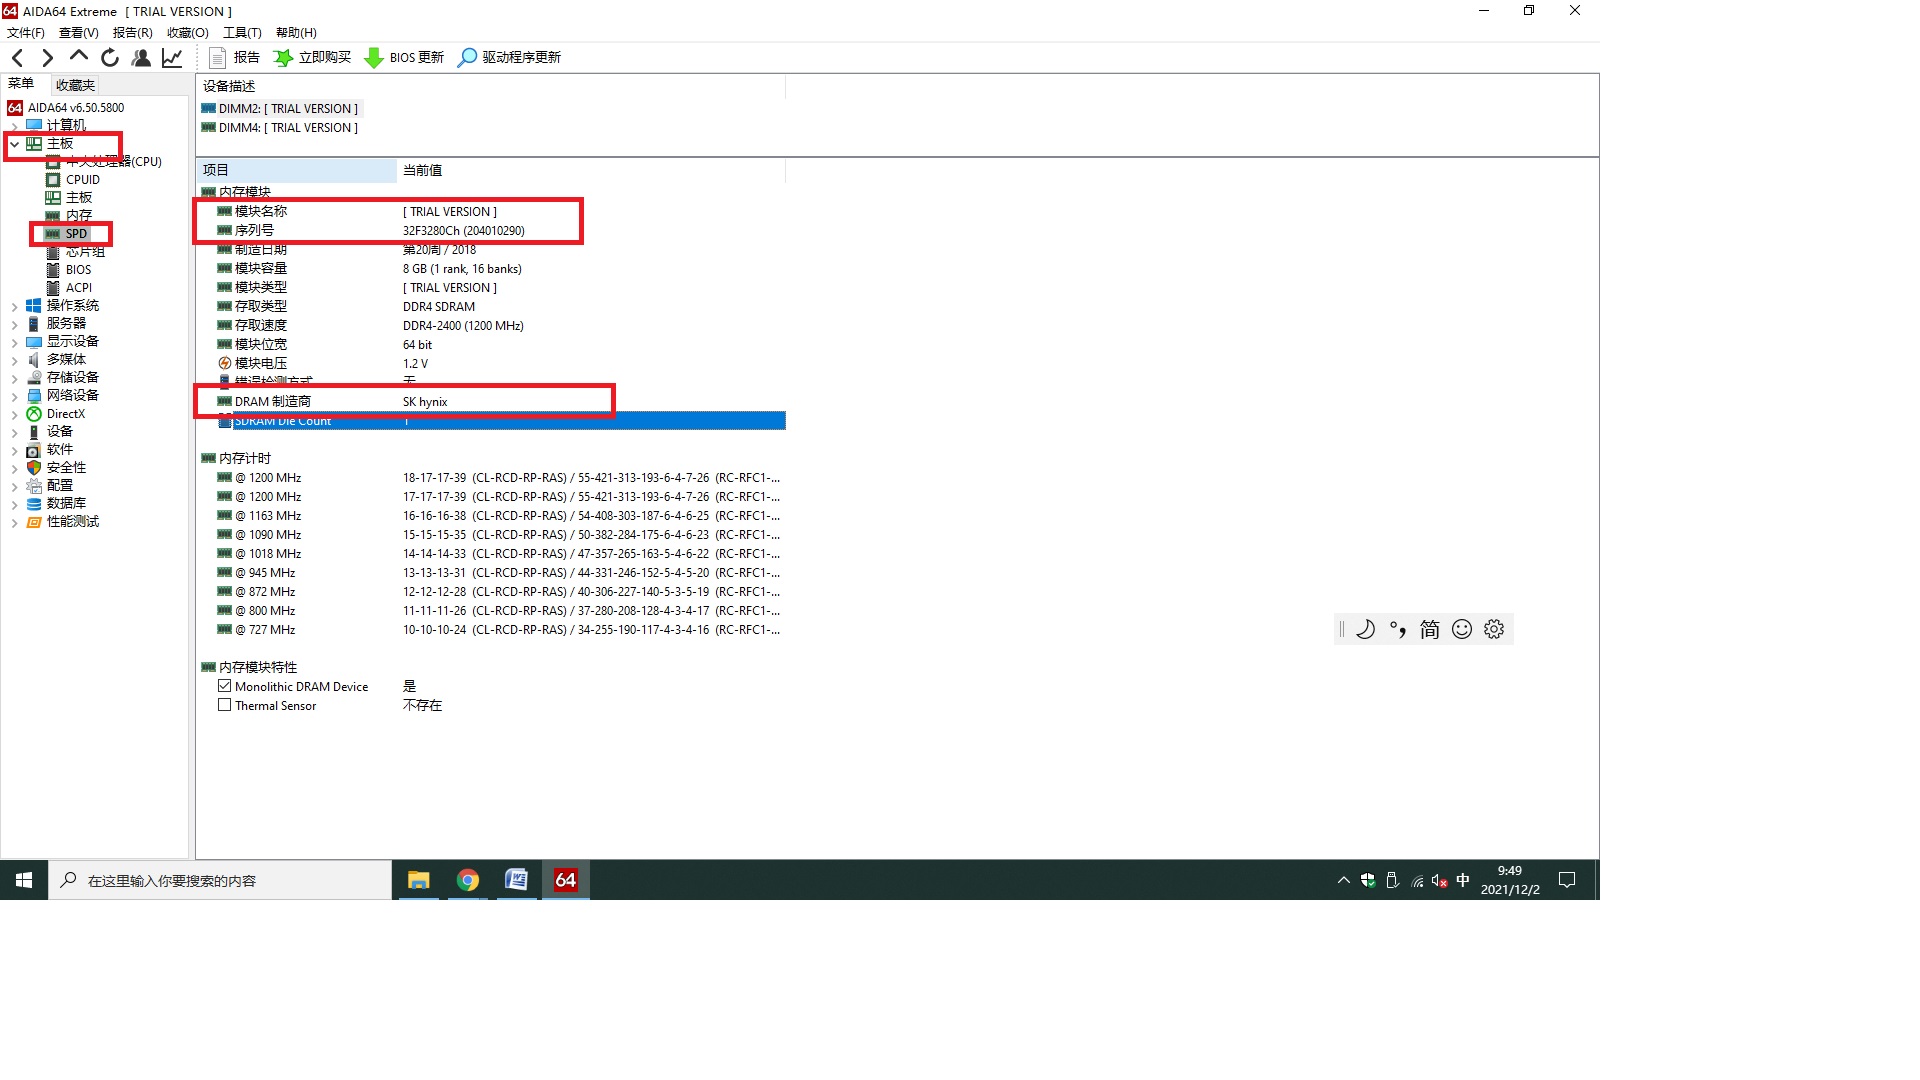Select the DIMM4 device entry
Image resolution: width=1920 pixels, height=1080 pixels.
pyautogui.click(x=286, y=128)
